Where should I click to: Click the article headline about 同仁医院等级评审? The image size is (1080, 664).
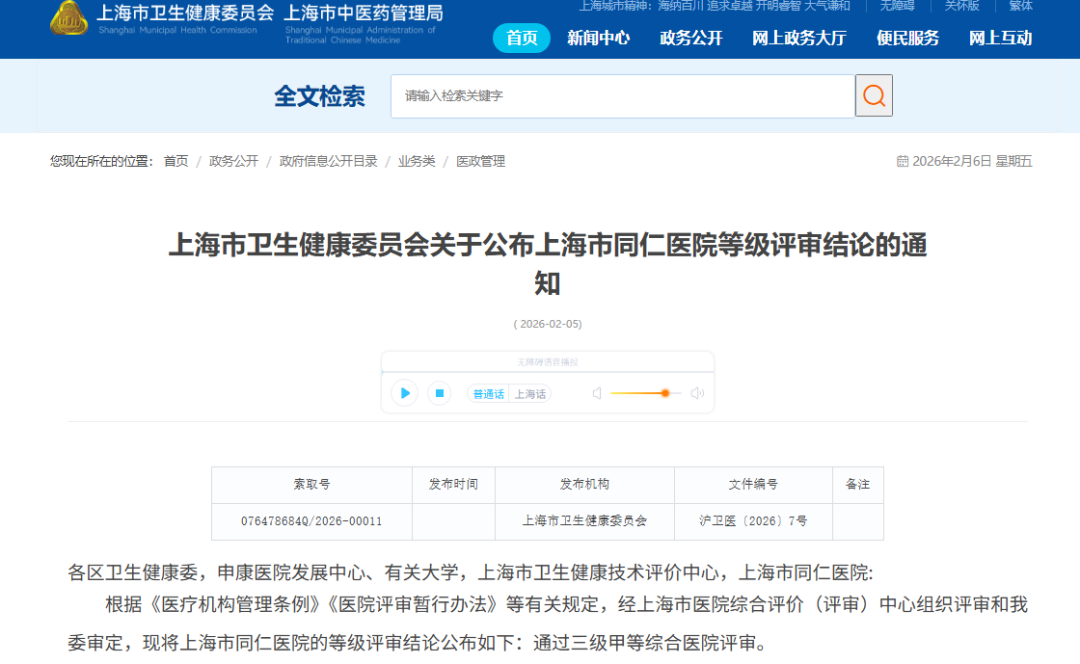coord(548,264)
